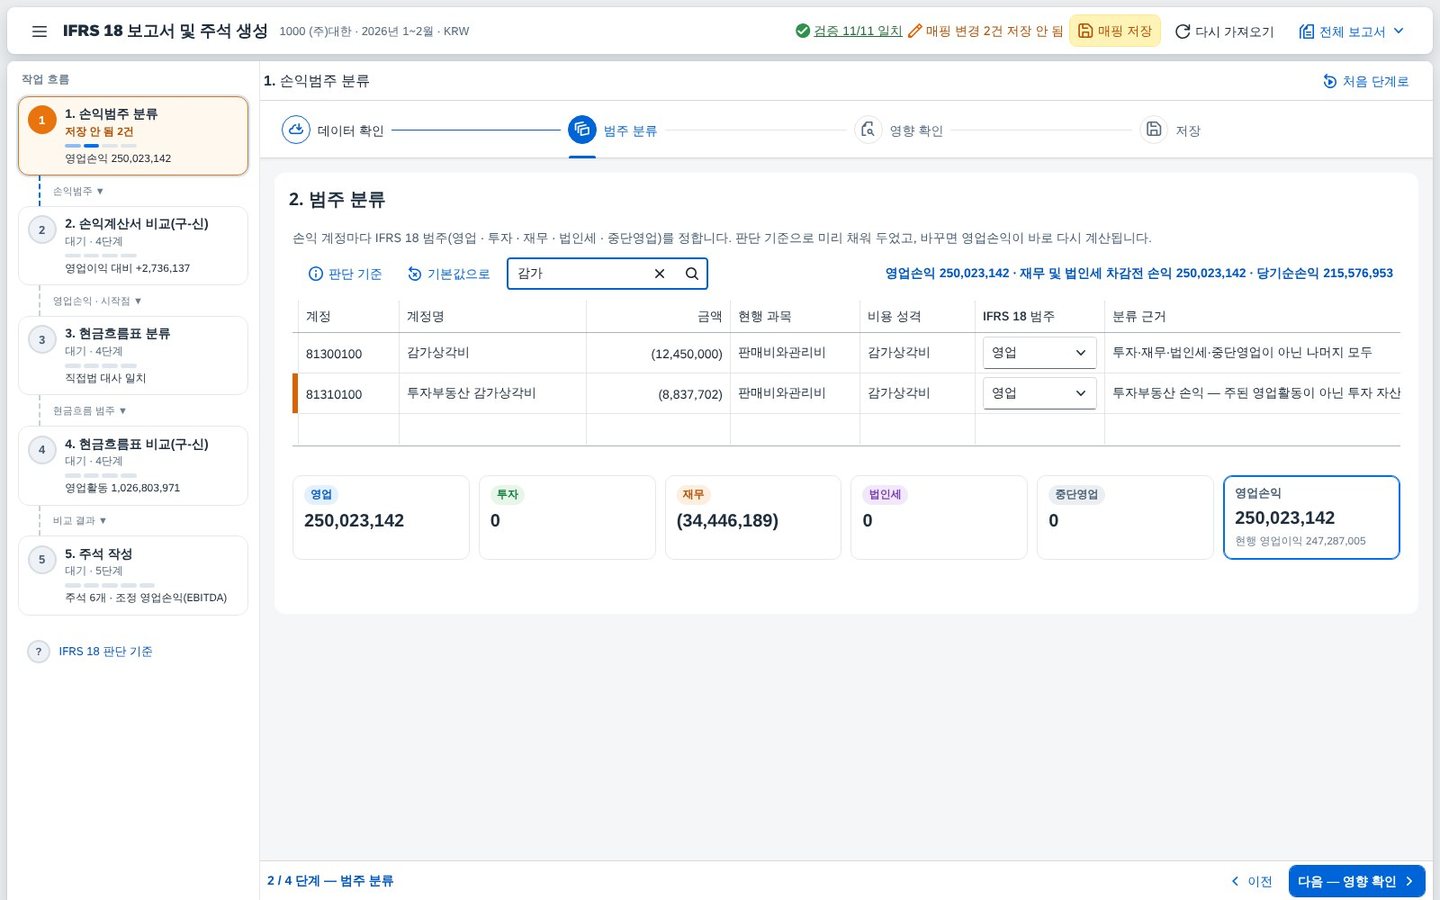Image resolution: width=1440 pixels, height=900 pixels.
Task: Save mapping with the 매핑 저장 button
Action: click(1115, 31)
